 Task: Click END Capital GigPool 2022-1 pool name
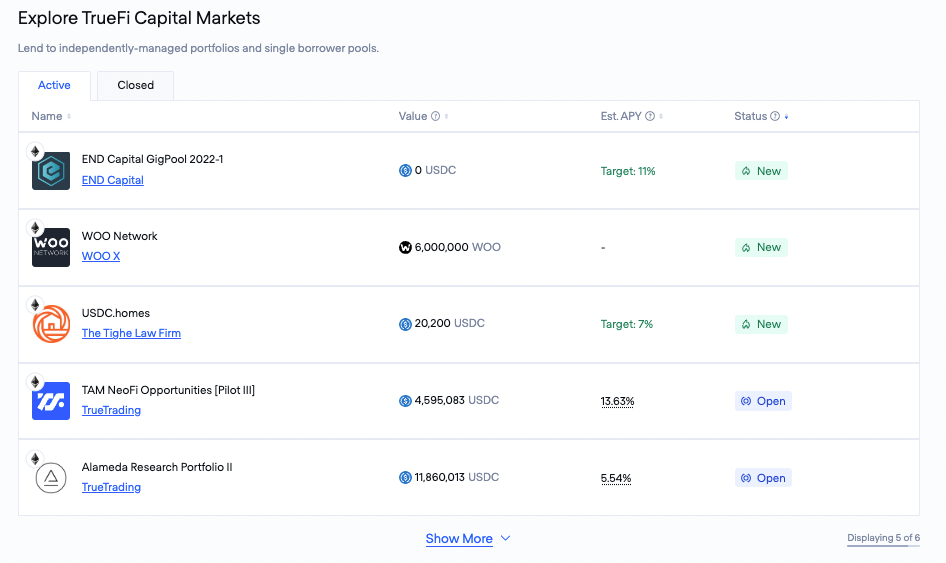click(x=153, y=159)
